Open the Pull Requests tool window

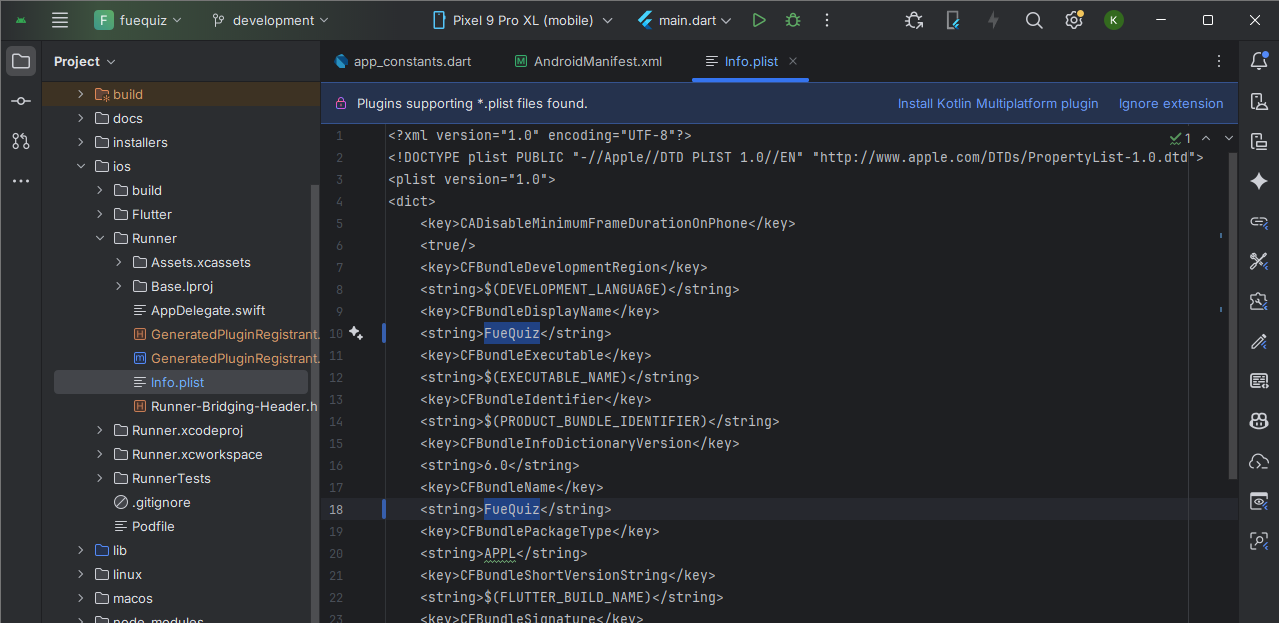21,141
